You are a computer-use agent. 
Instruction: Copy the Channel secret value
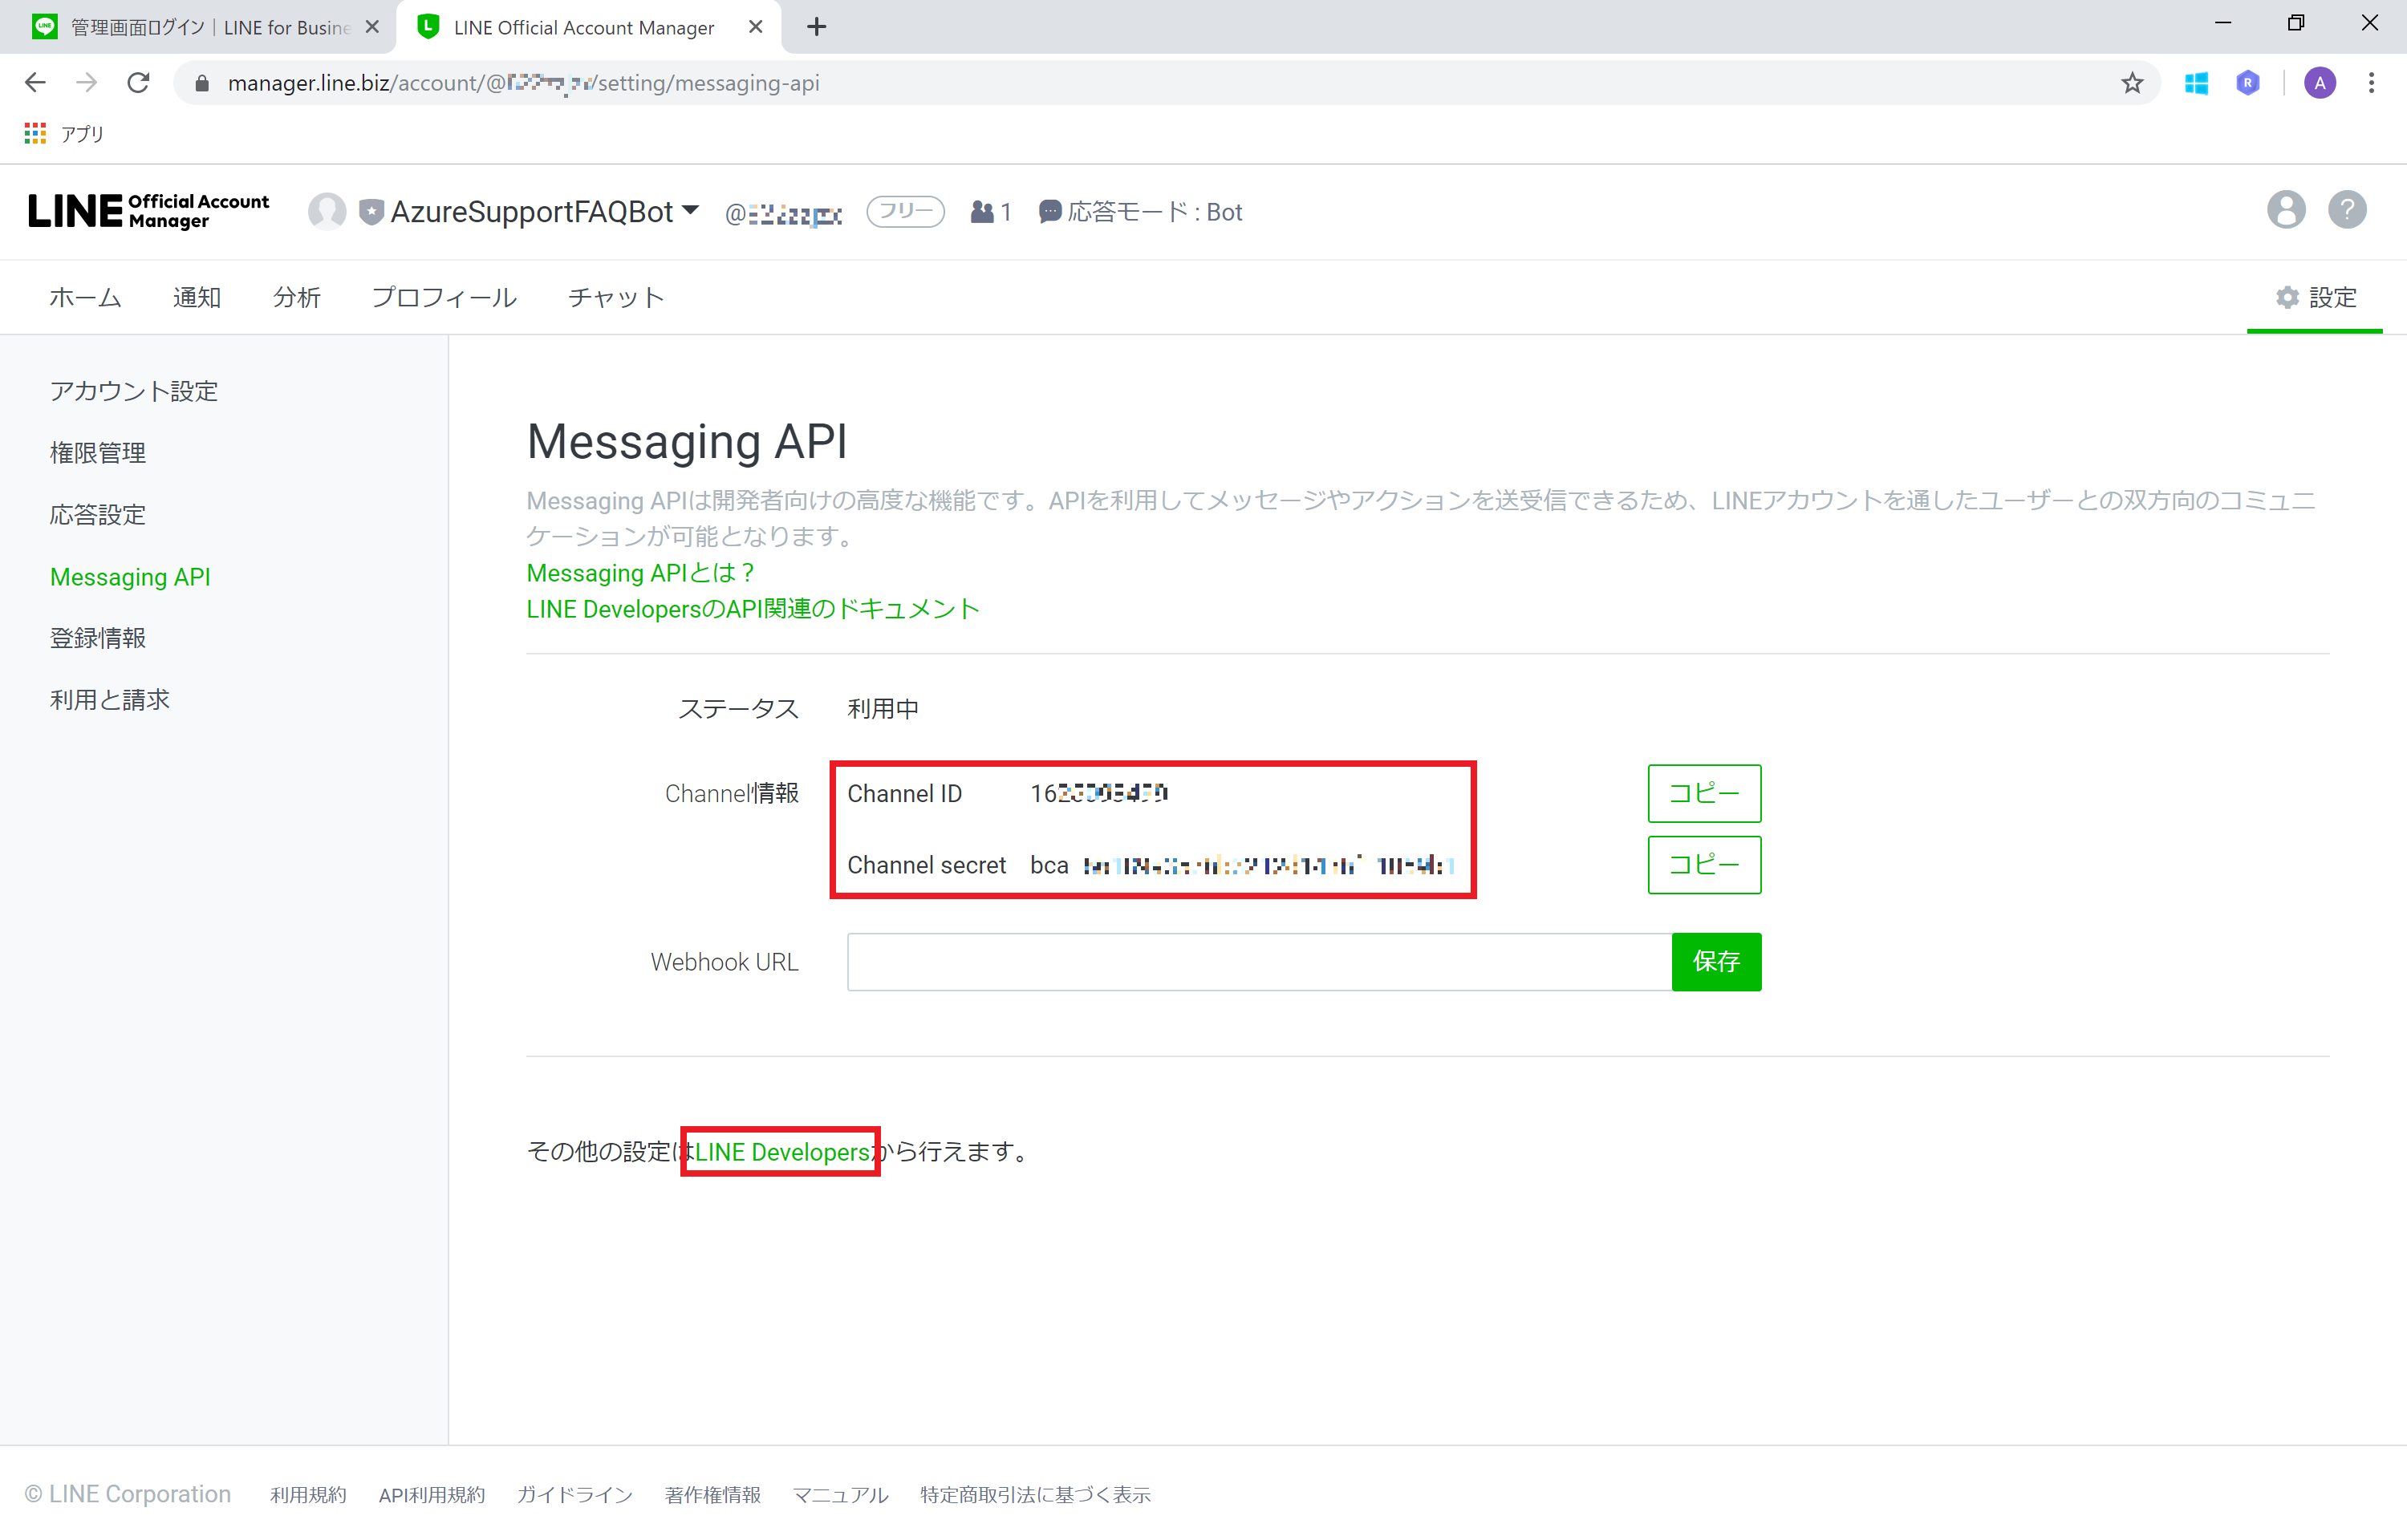click(x=1704, y=865)
